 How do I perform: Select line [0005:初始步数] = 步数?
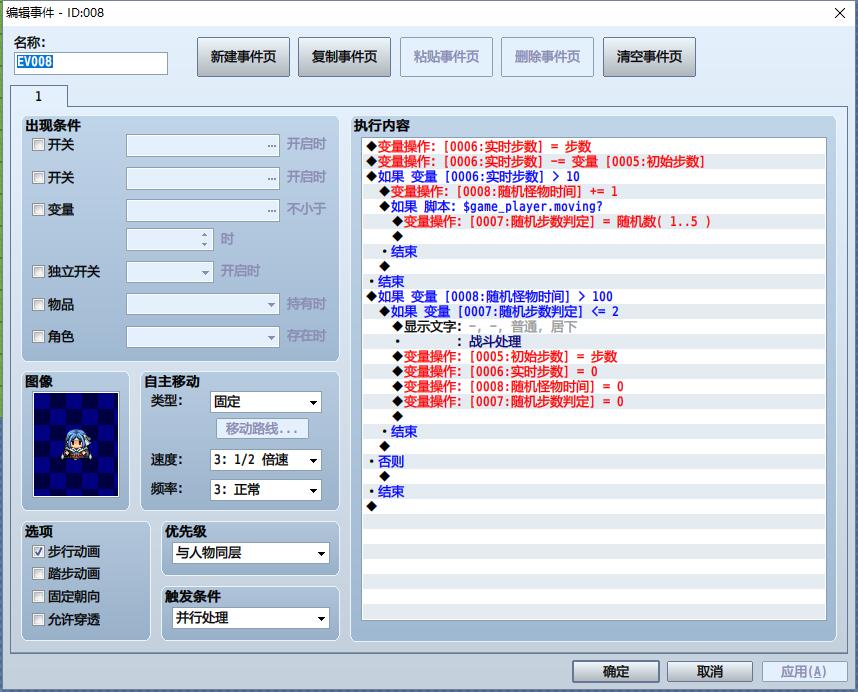click(594, 357)
